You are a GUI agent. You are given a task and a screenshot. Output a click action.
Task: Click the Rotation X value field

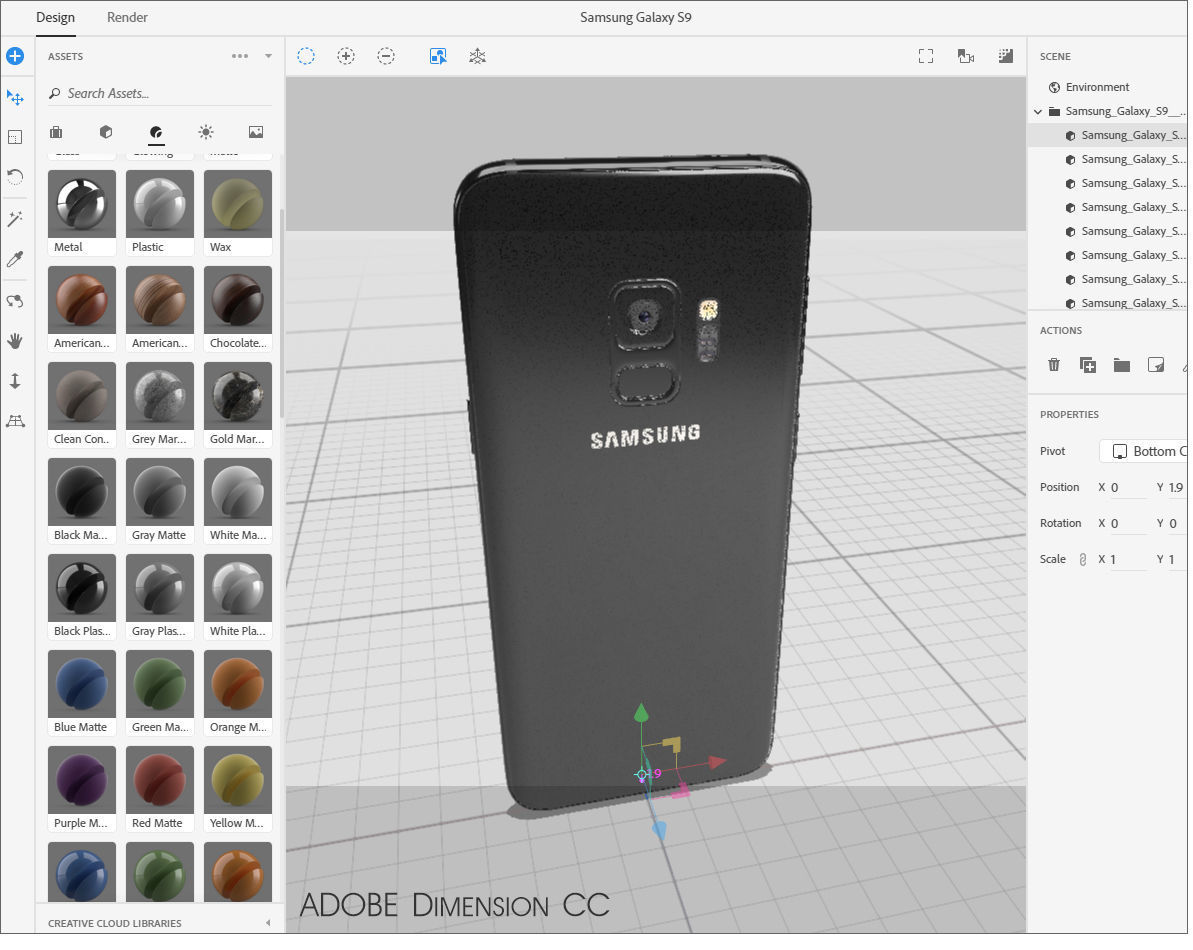click(1128, 523)
